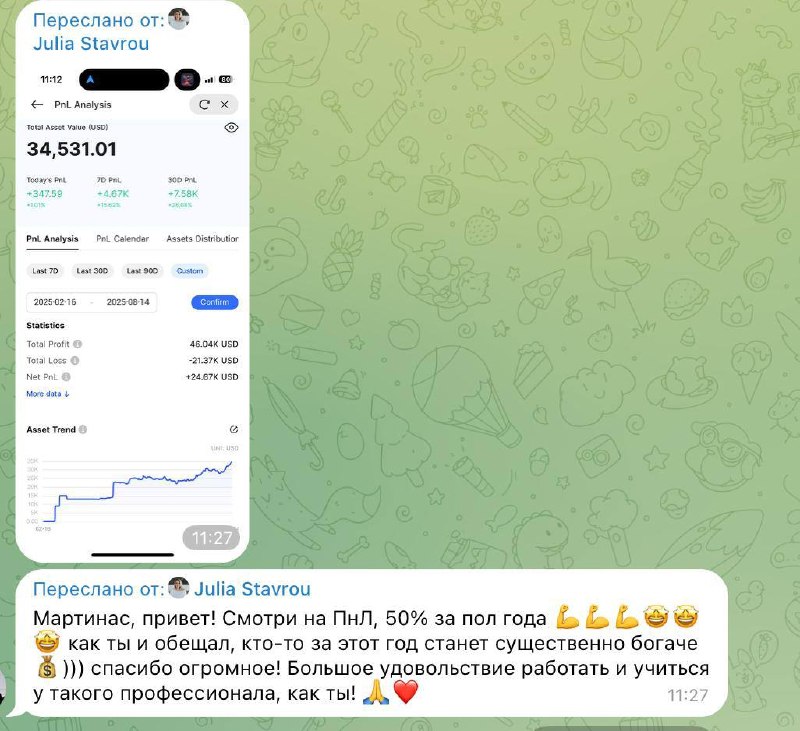
Task: Click the info icon next to Net PnL
Action: coord(66,377)
